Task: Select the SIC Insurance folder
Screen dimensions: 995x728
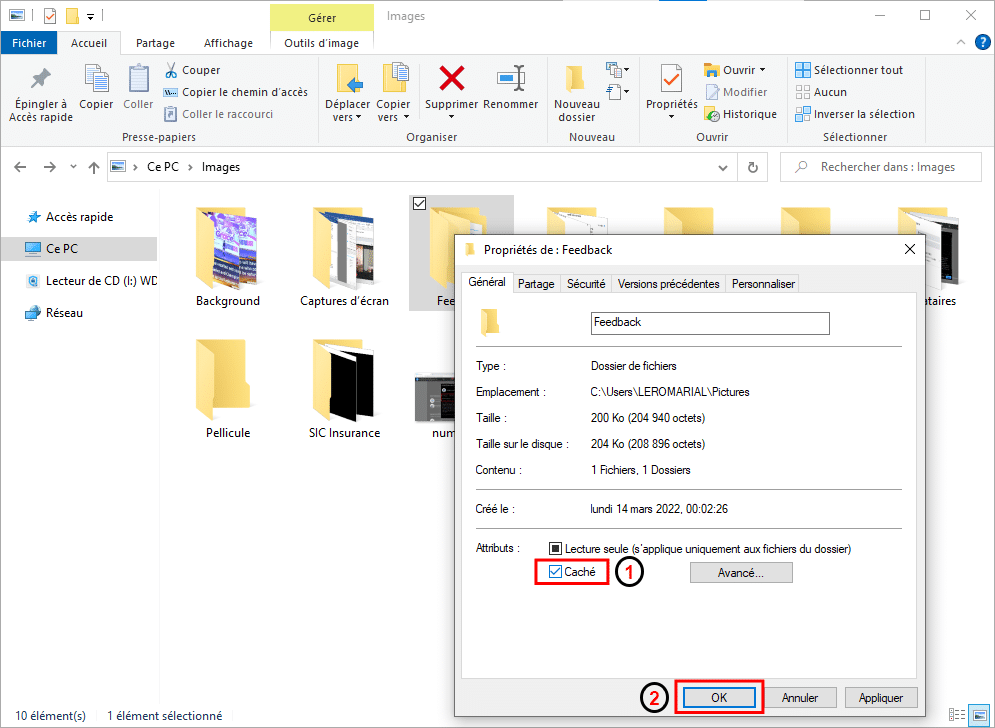Action: point(345,388)
